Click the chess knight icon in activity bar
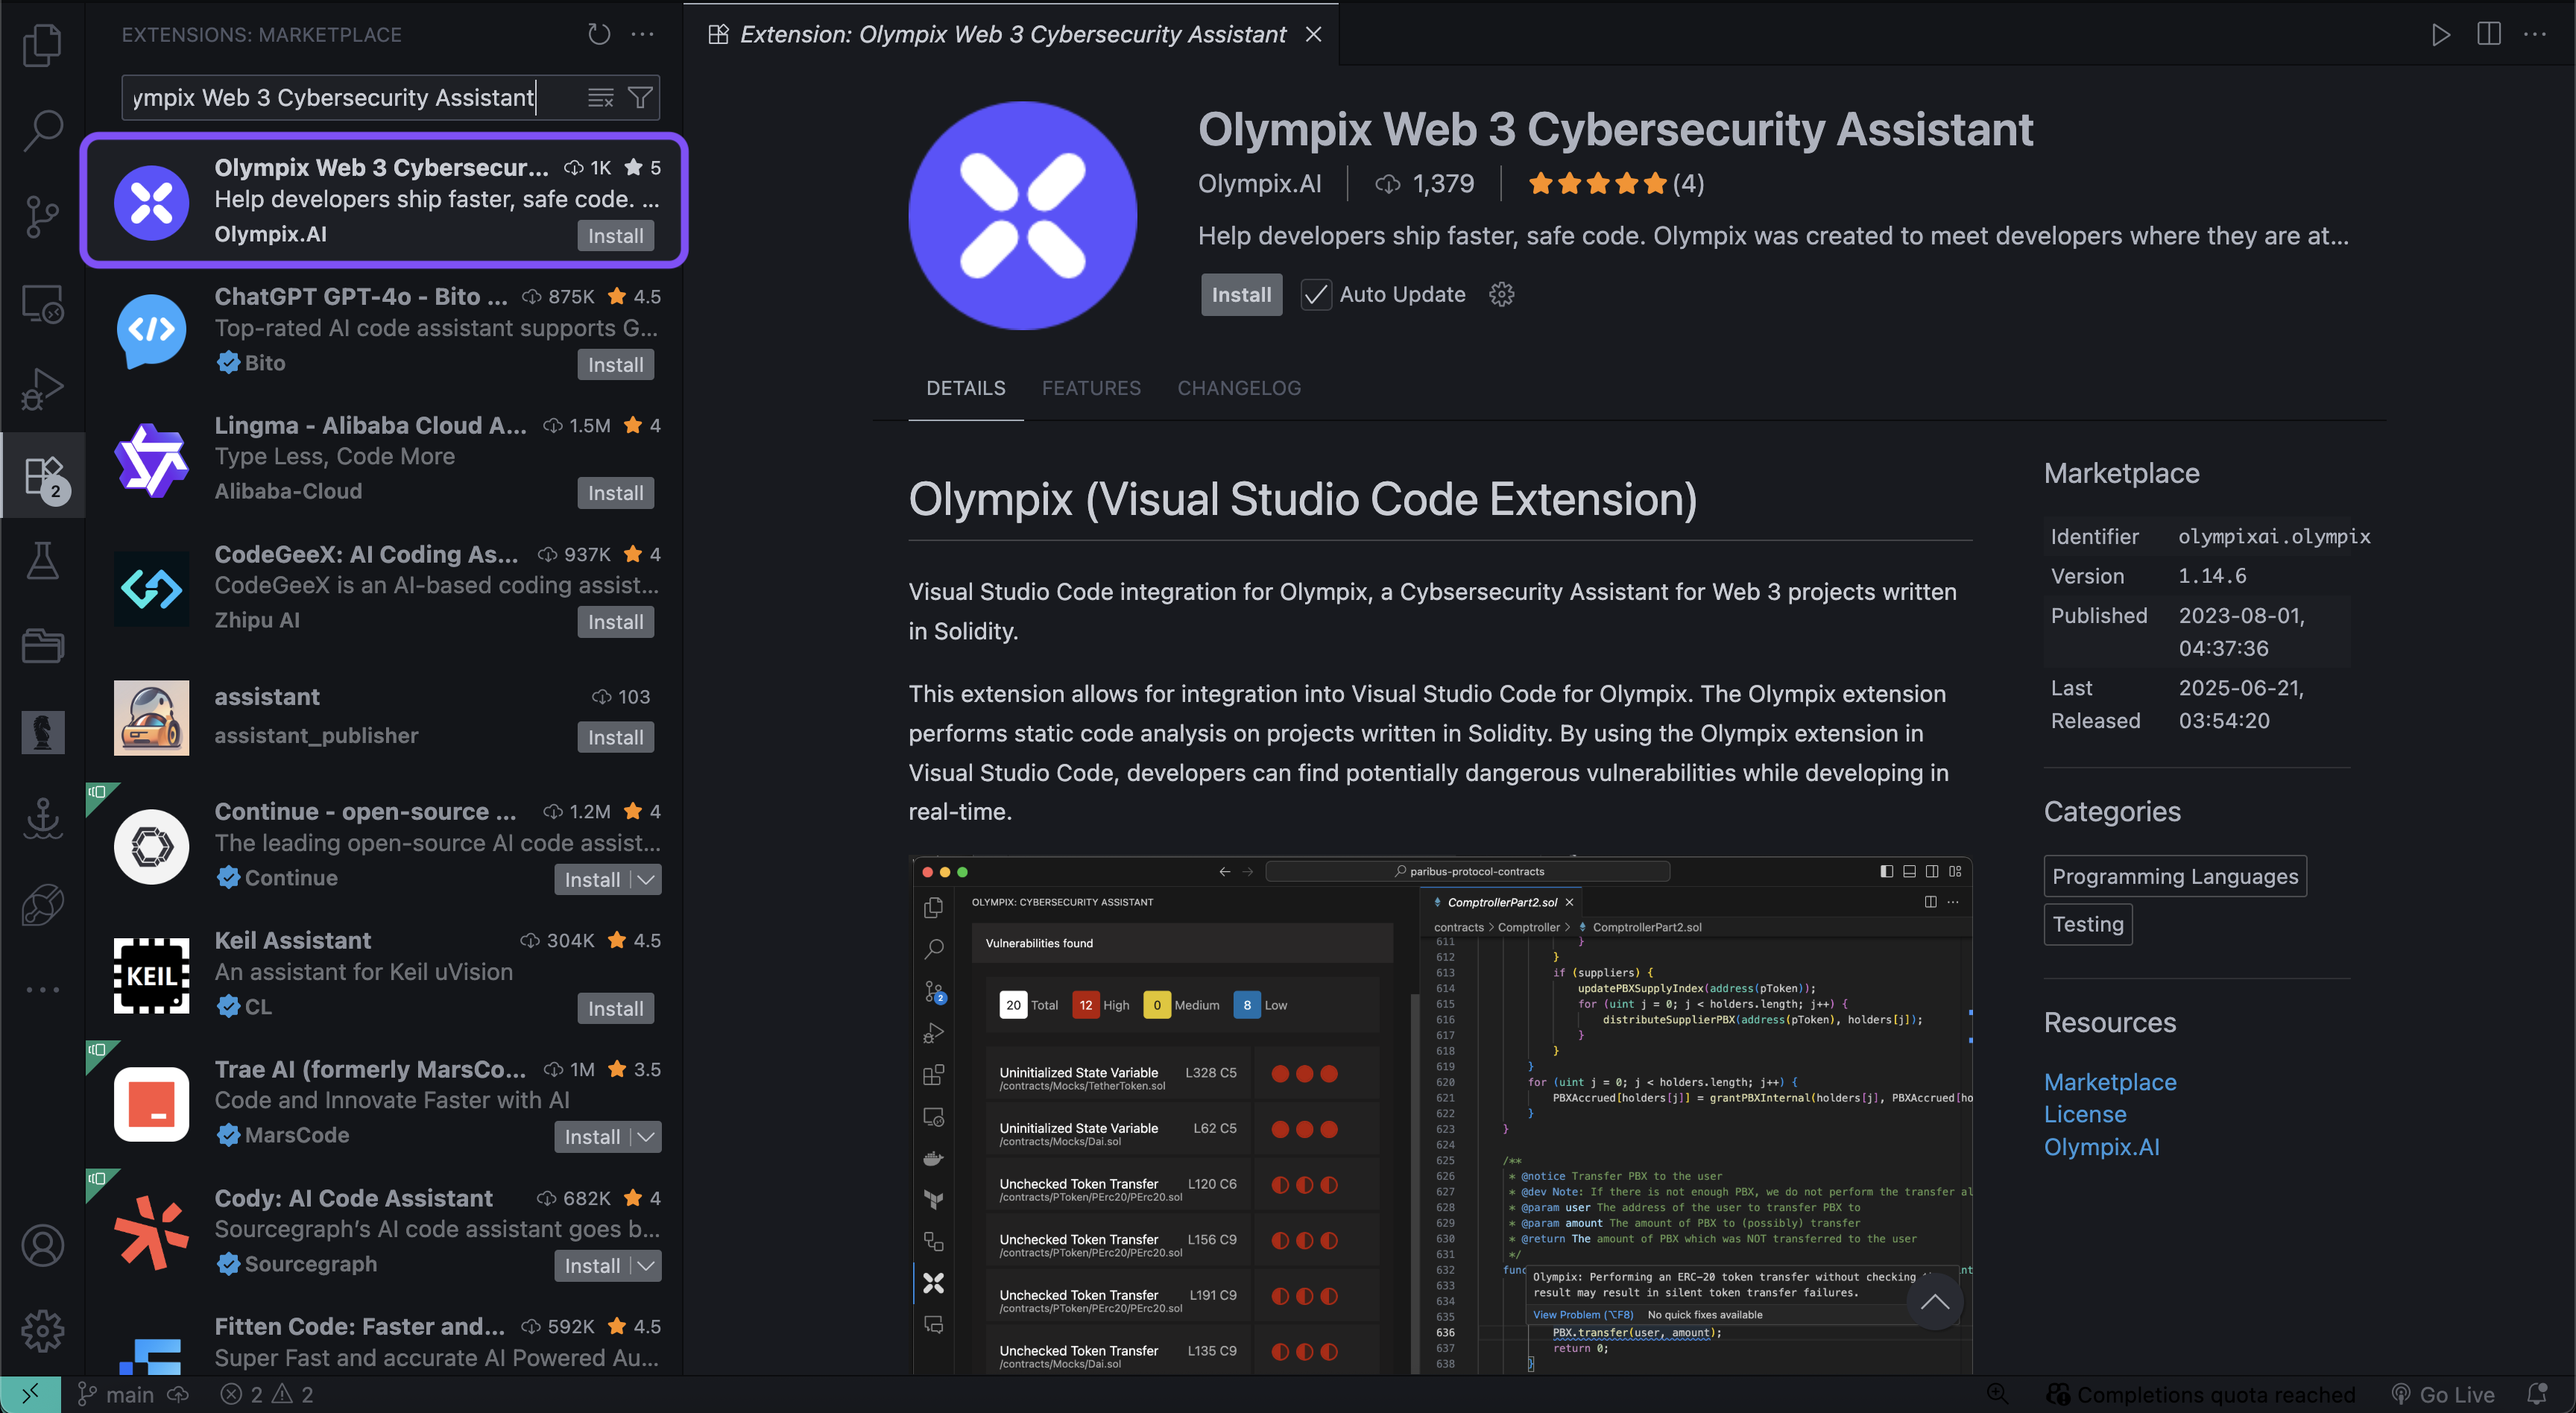This screenshot has height=1413, width=2576. pos(42,732)
